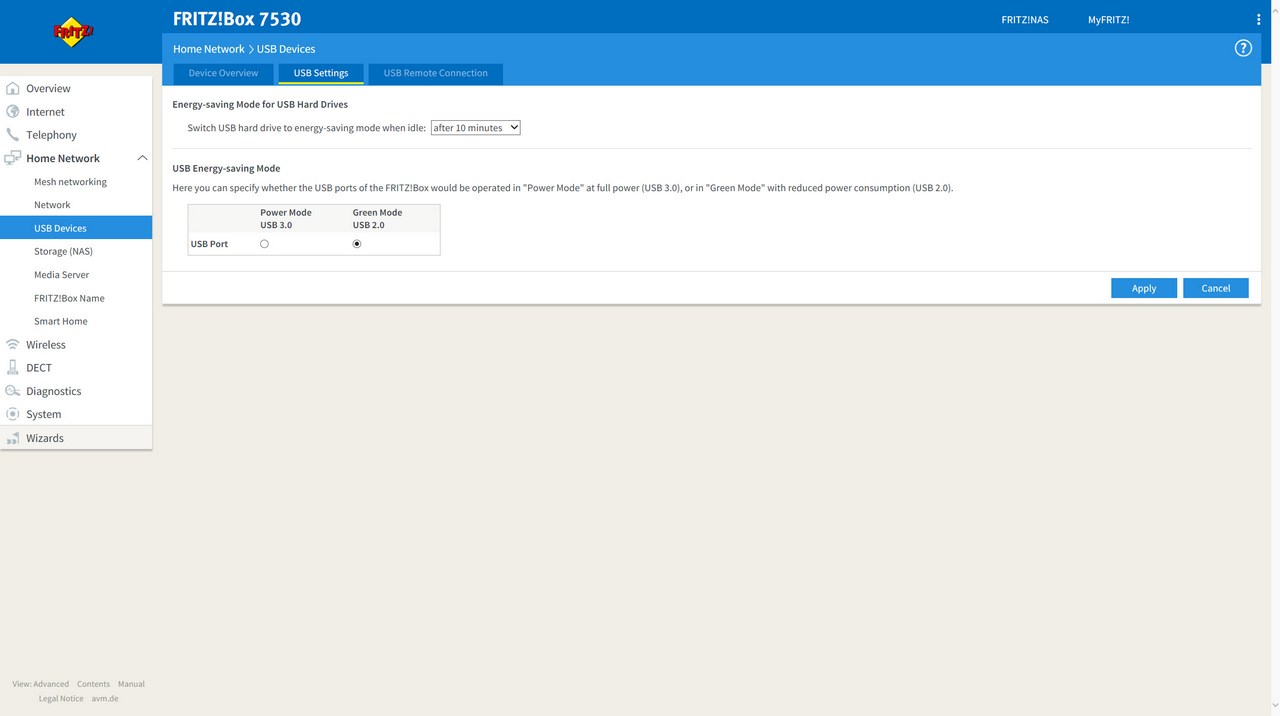Click the Wizards icon
The image size is (1280, 716).
(x=13, y=438)
